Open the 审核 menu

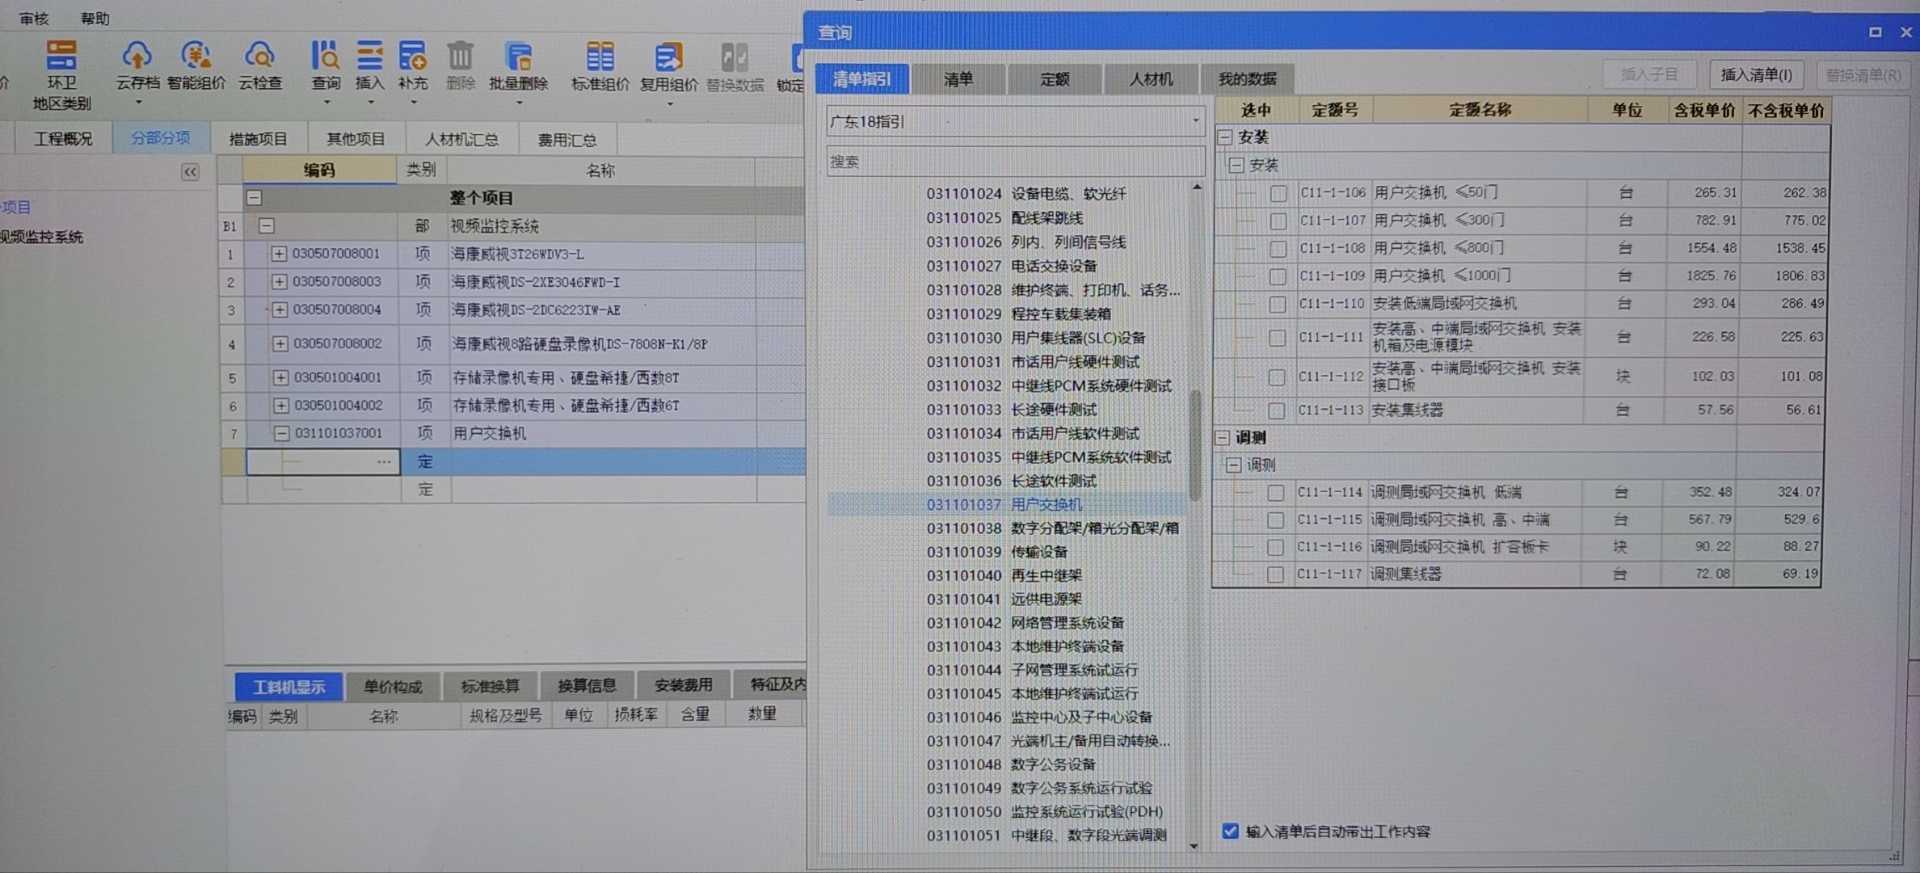pos(34,19)
